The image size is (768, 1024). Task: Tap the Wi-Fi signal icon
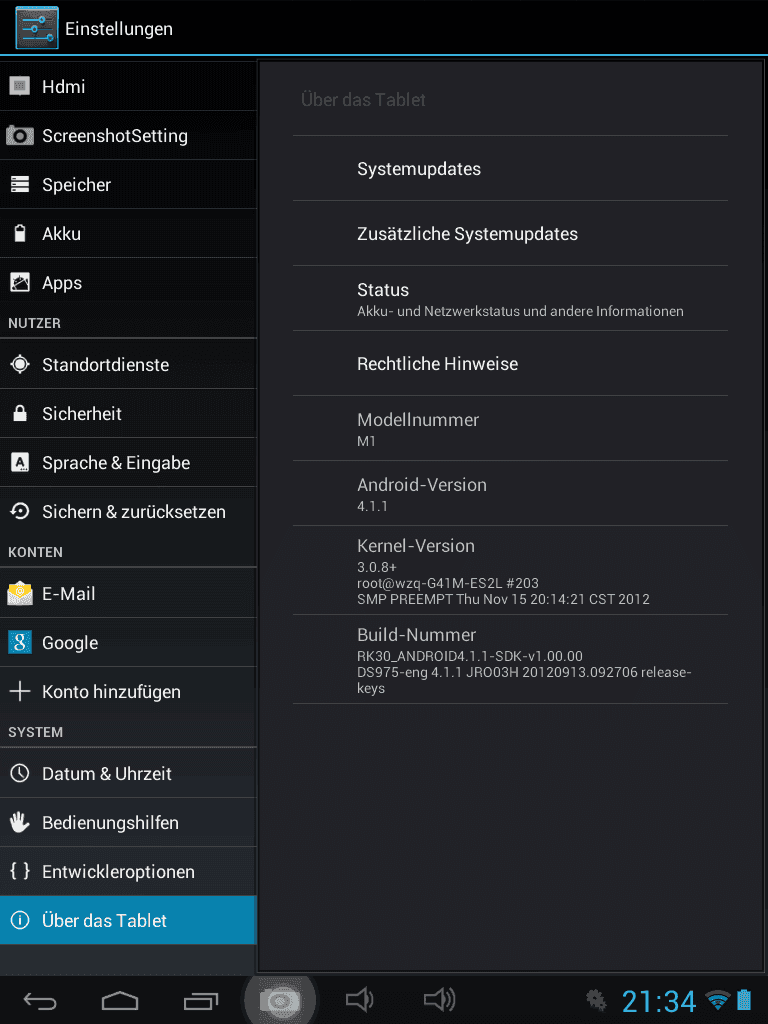pyautogui.click(x=718, y=1000)
